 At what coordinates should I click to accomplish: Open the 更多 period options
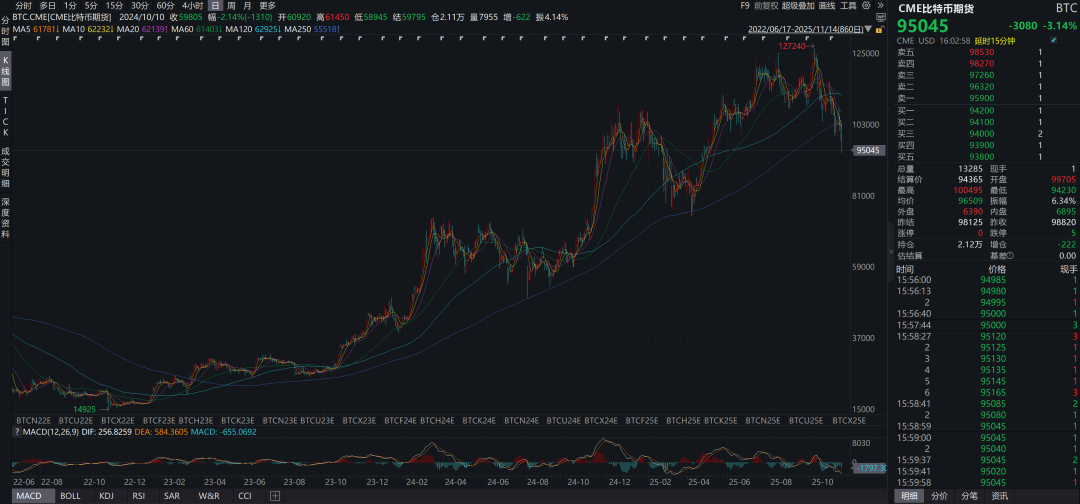(x=267, y=6)
